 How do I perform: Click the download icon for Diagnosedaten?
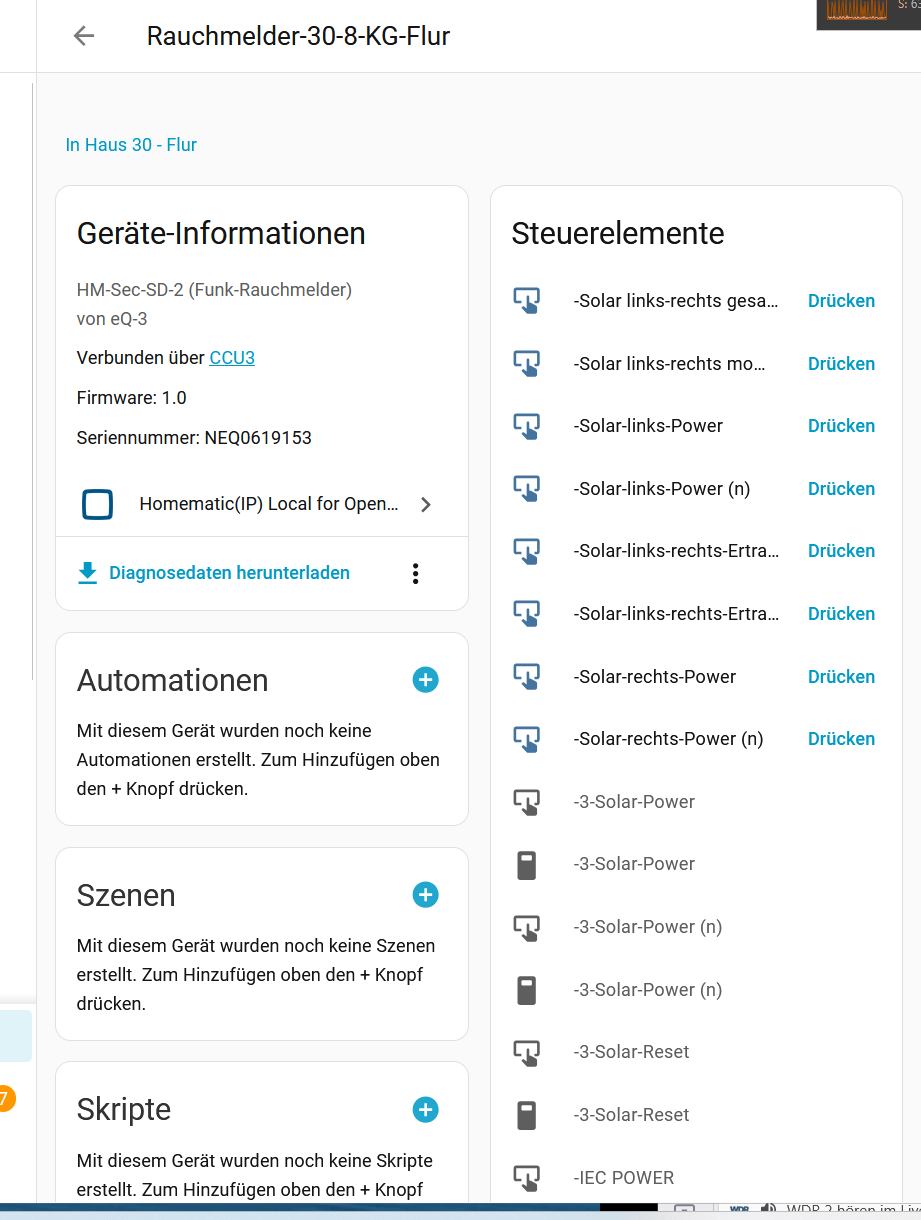coord(88,573)
